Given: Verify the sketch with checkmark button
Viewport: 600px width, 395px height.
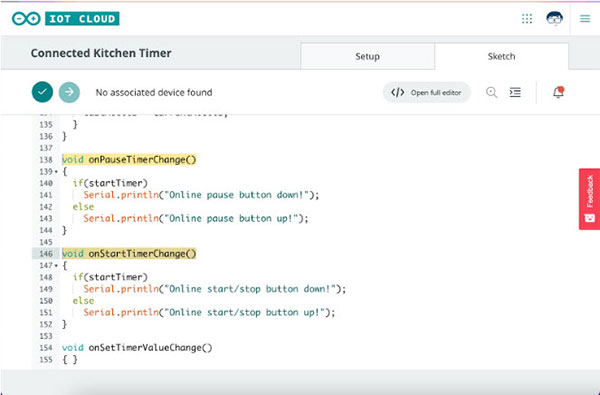Looking at the screenshot, I should (42, 92).
